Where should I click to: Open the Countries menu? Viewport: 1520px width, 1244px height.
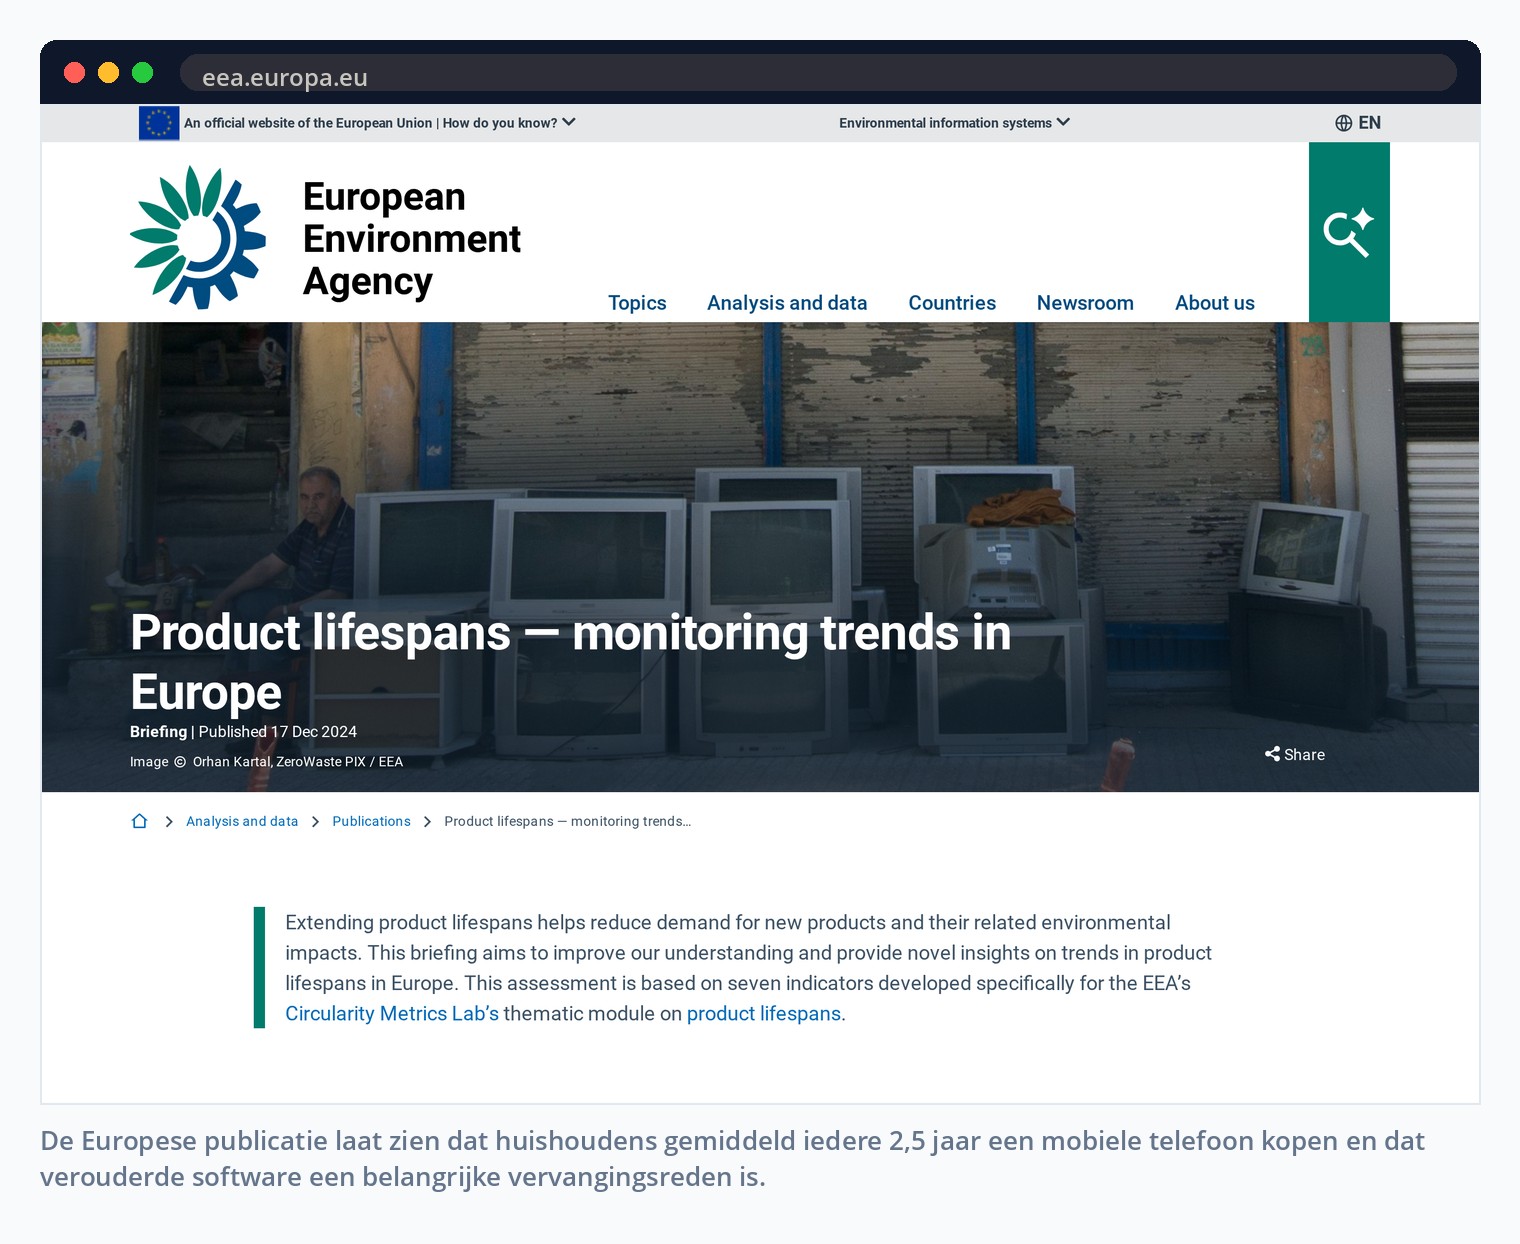point(952,303)
